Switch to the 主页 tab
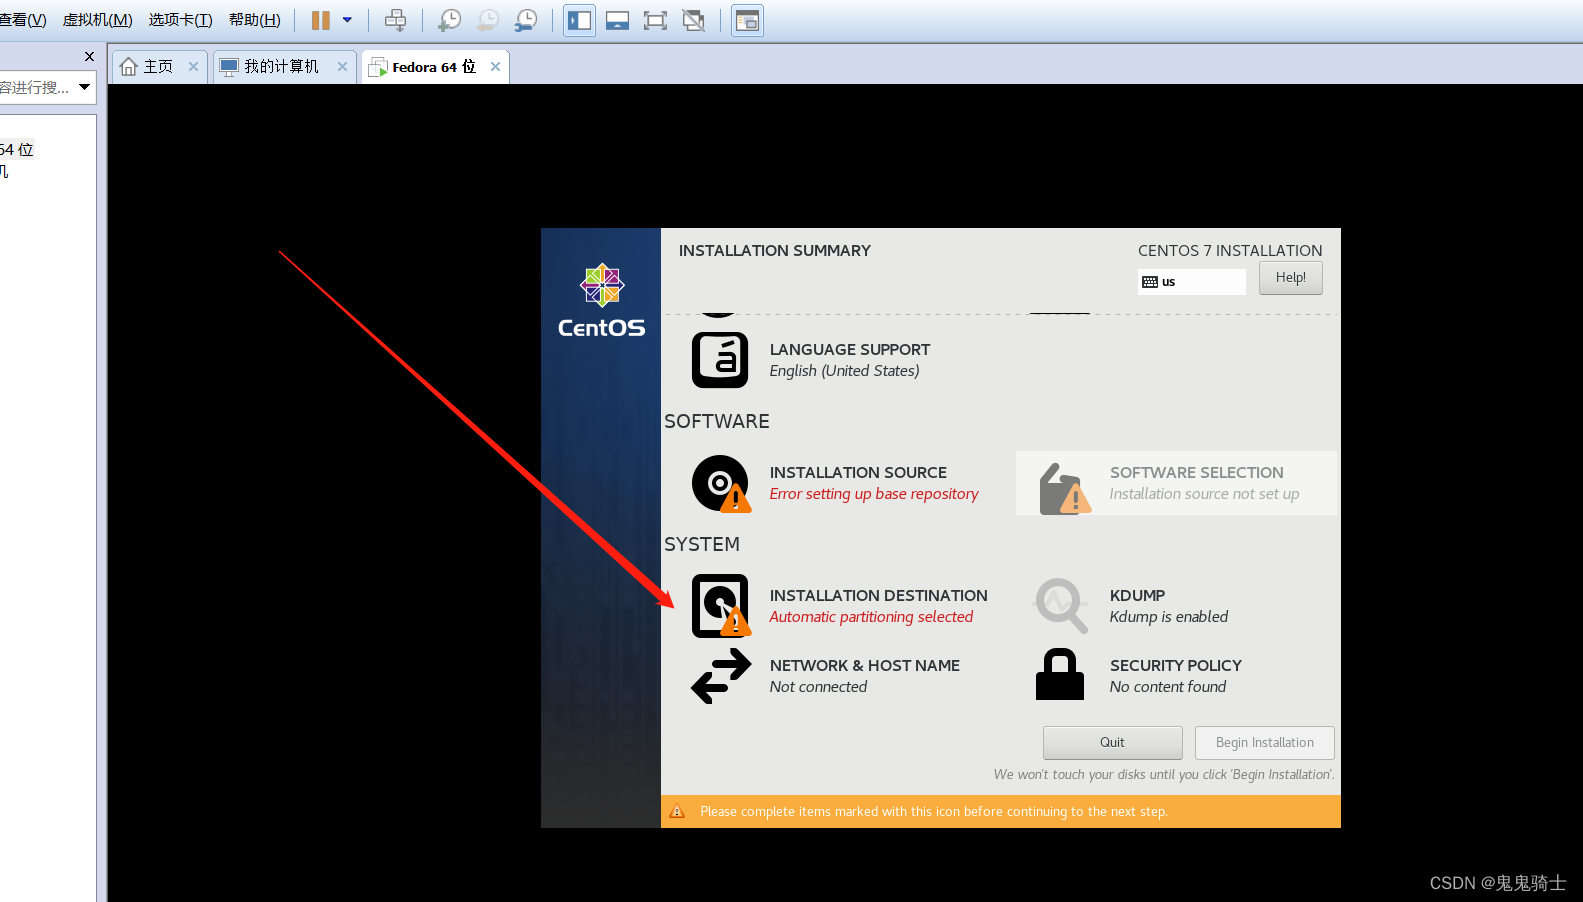Viewport: 1583px width, 902px height. click(x=158, y=67)
